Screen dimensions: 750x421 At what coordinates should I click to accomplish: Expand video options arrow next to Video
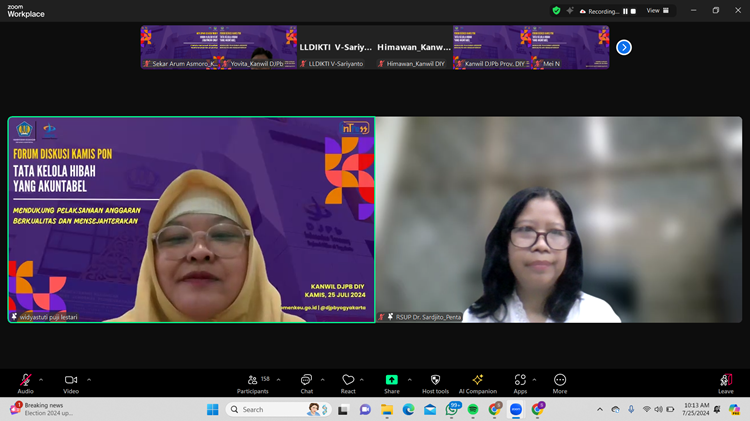coord(89,379)
